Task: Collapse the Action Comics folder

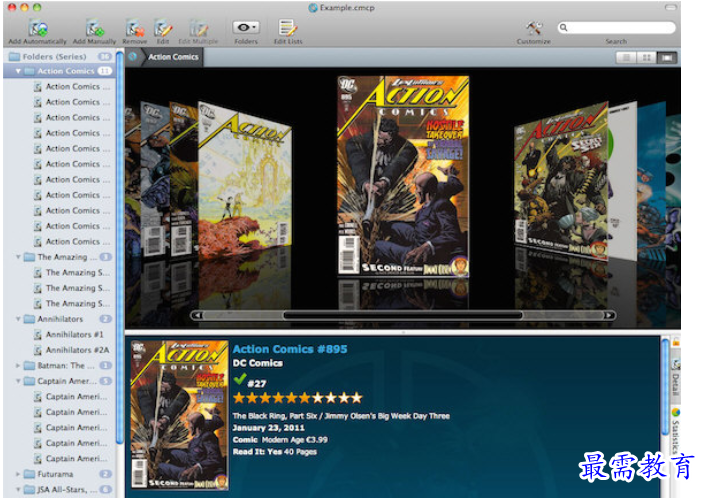Action: pos(18,71)
